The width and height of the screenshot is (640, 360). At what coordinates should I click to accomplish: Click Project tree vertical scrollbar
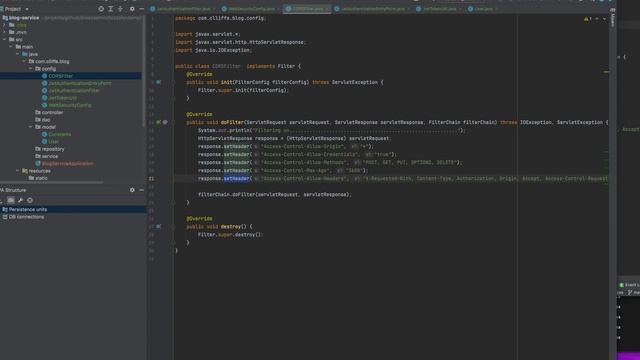(144, 71)
